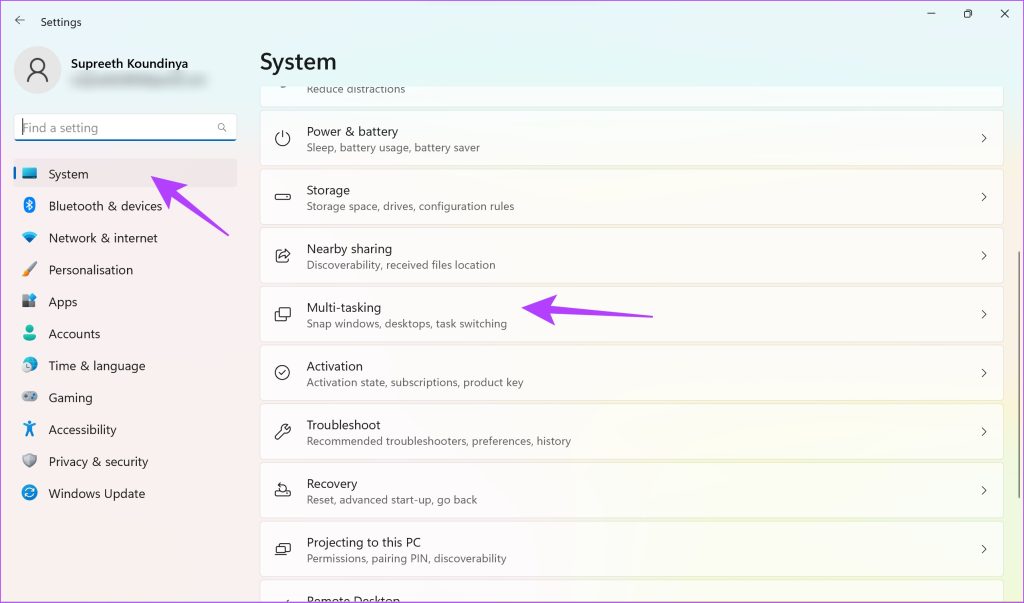1024x603 pixels.
Task: Click the Find a setting search field
Action: click(125, 127)
